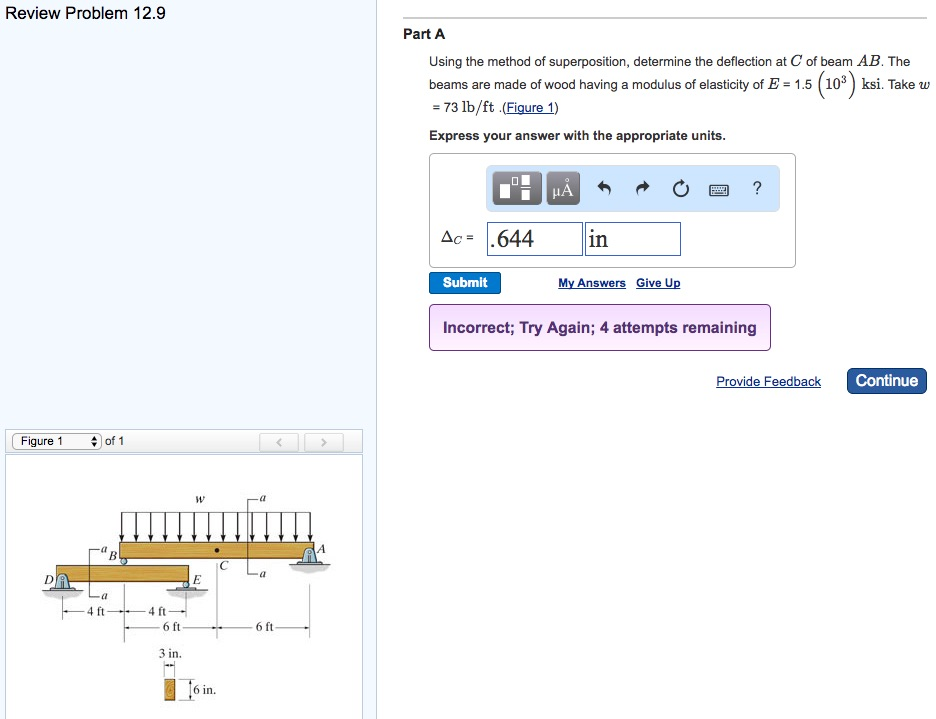936x719 pixels.
Task: Open the keyboard shortcuts icon
Action: pyautogui.click(x=720, y=188)
